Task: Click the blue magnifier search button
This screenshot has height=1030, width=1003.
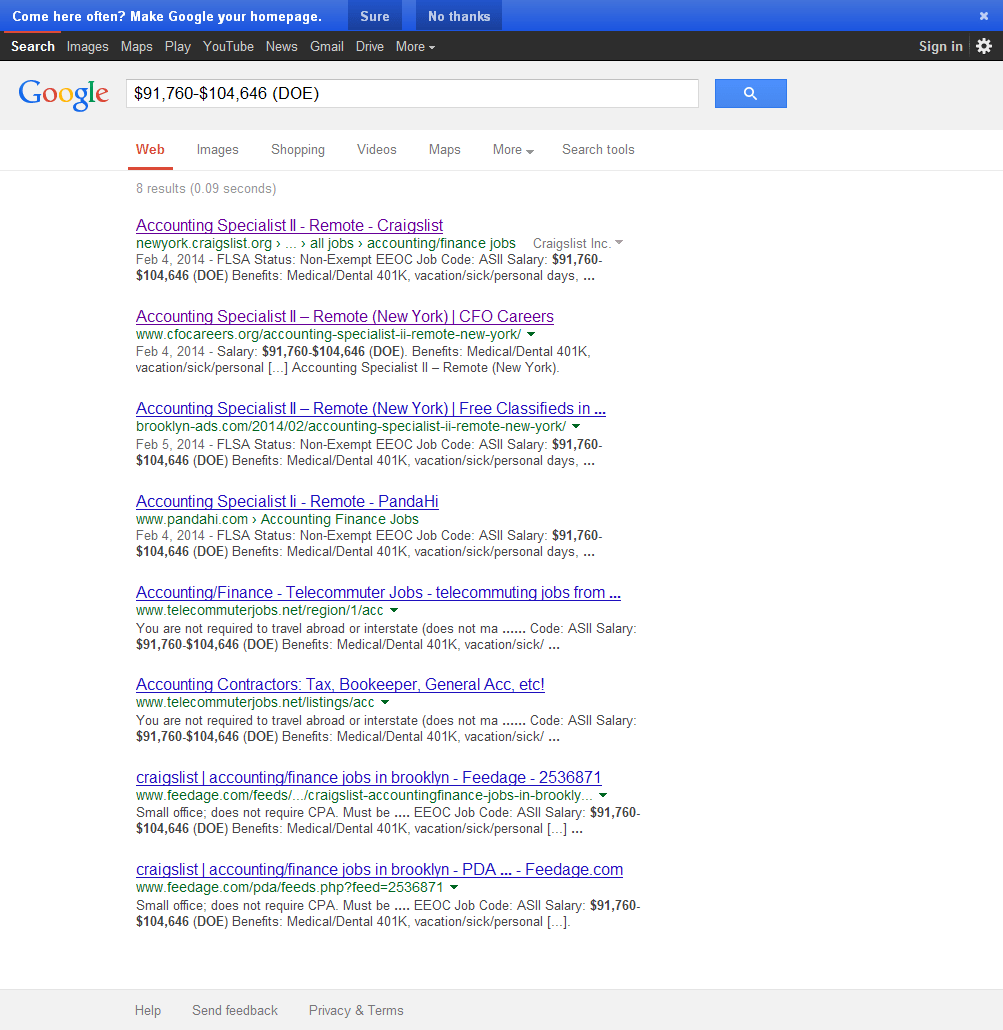Action: pyautogui.click(x=750, y=93)
